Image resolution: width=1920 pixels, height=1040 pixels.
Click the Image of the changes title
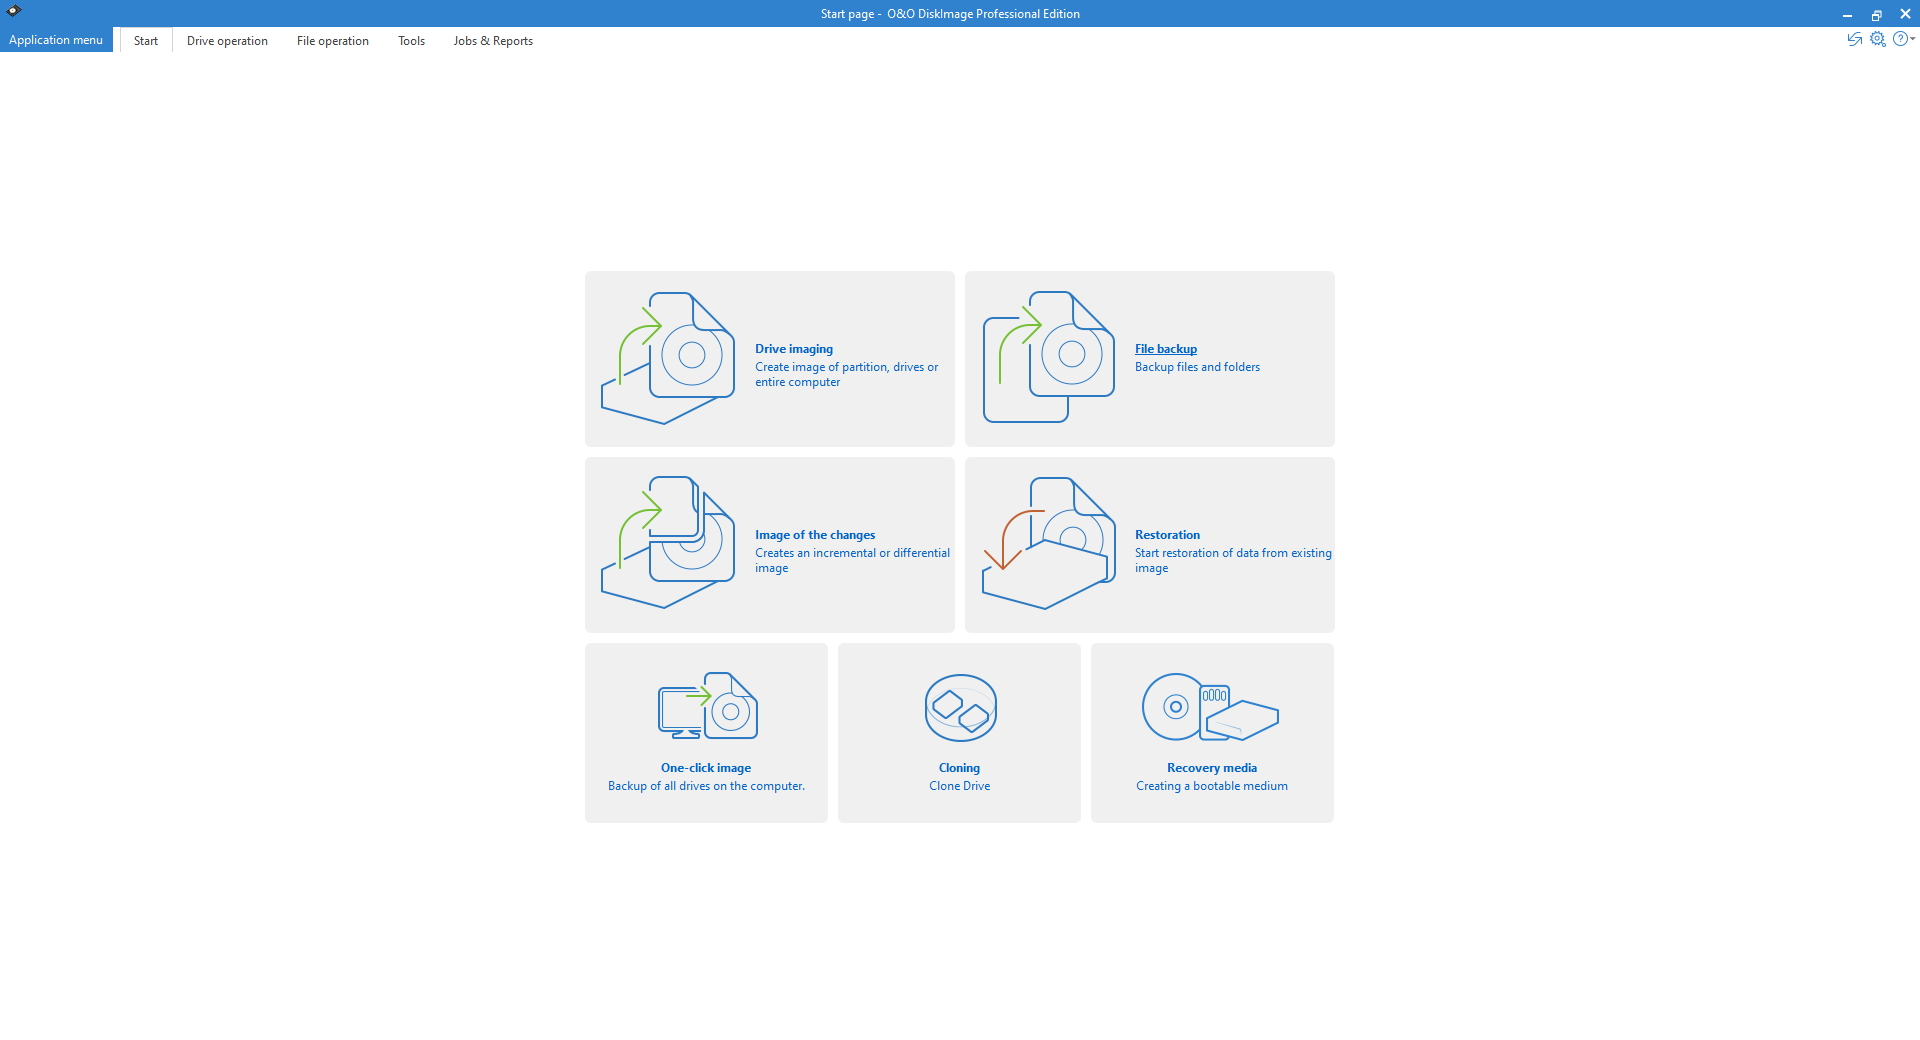pos(815,535)
